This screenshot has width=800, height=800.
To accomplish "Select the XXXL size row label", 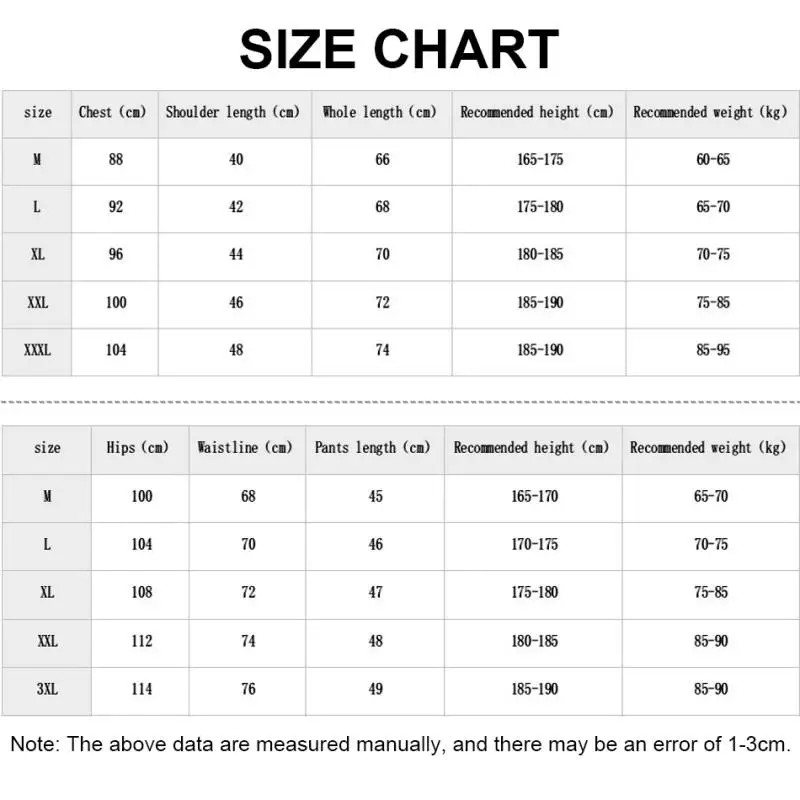I will click(37, 350).
